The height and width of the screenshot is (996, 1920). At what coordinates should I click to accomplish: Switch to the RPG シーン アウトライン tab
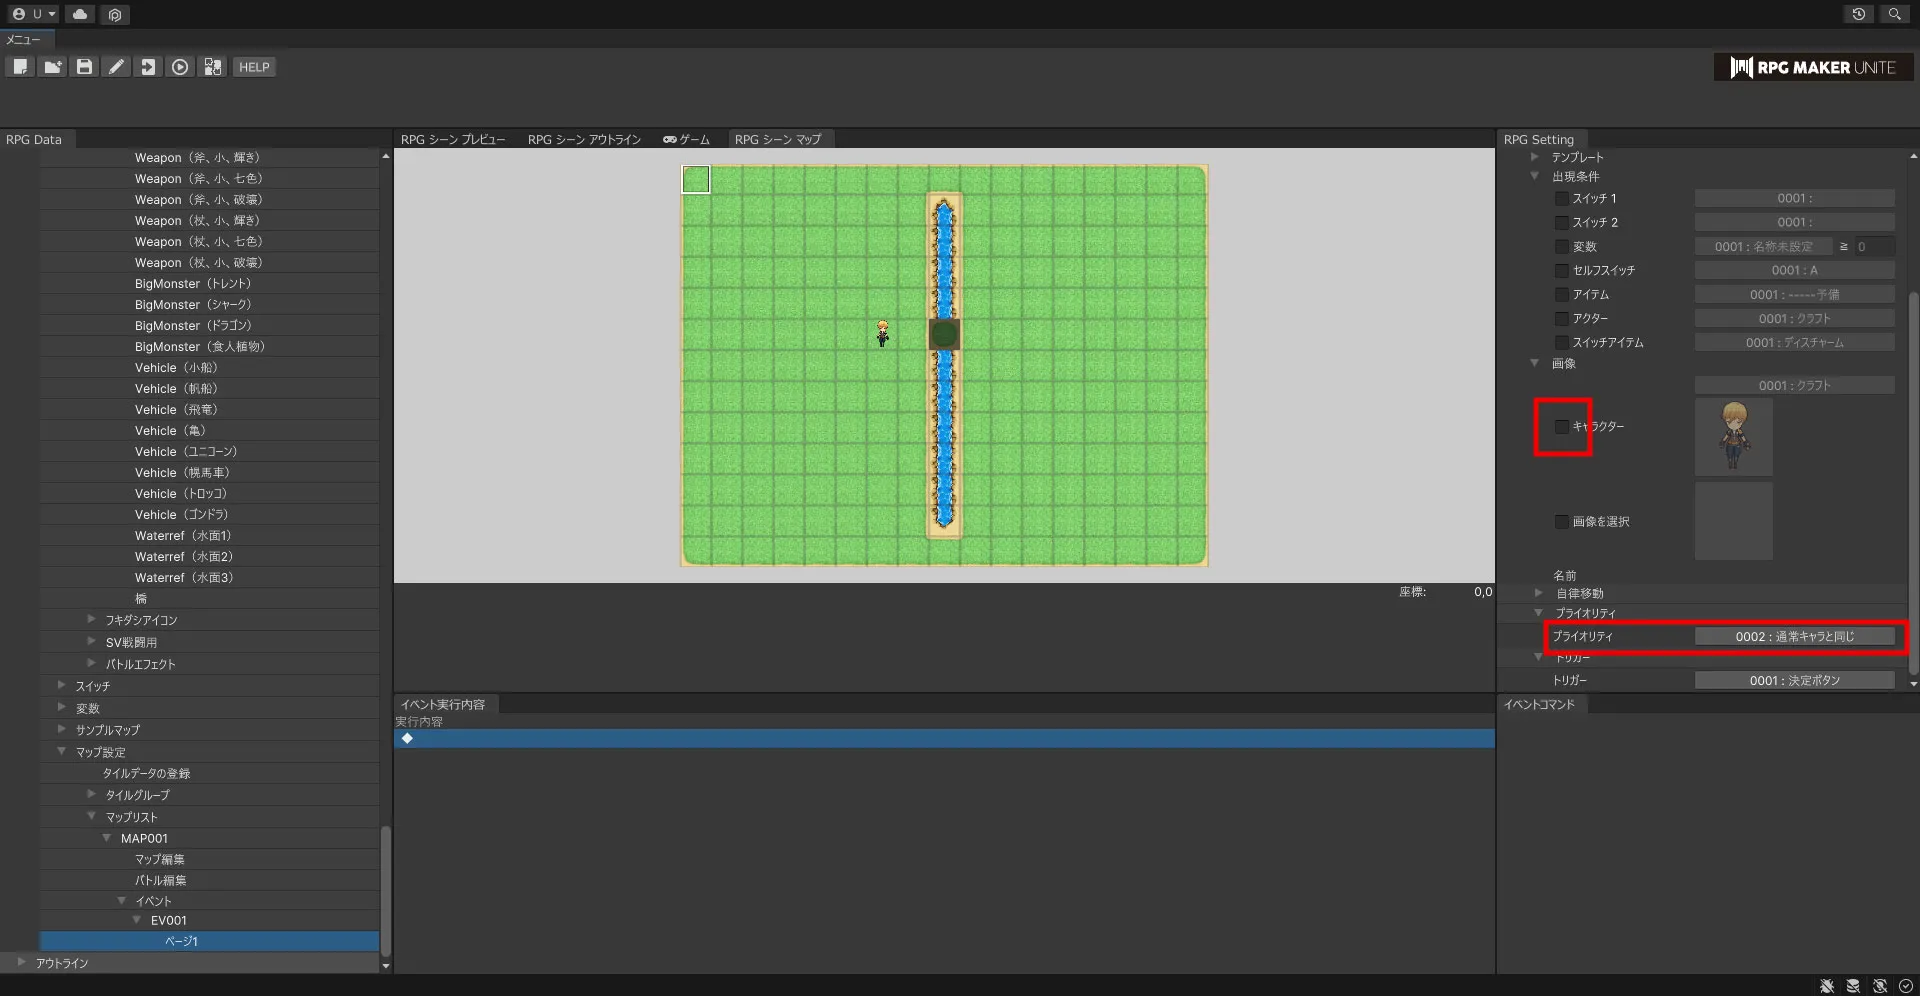[584, 140]
